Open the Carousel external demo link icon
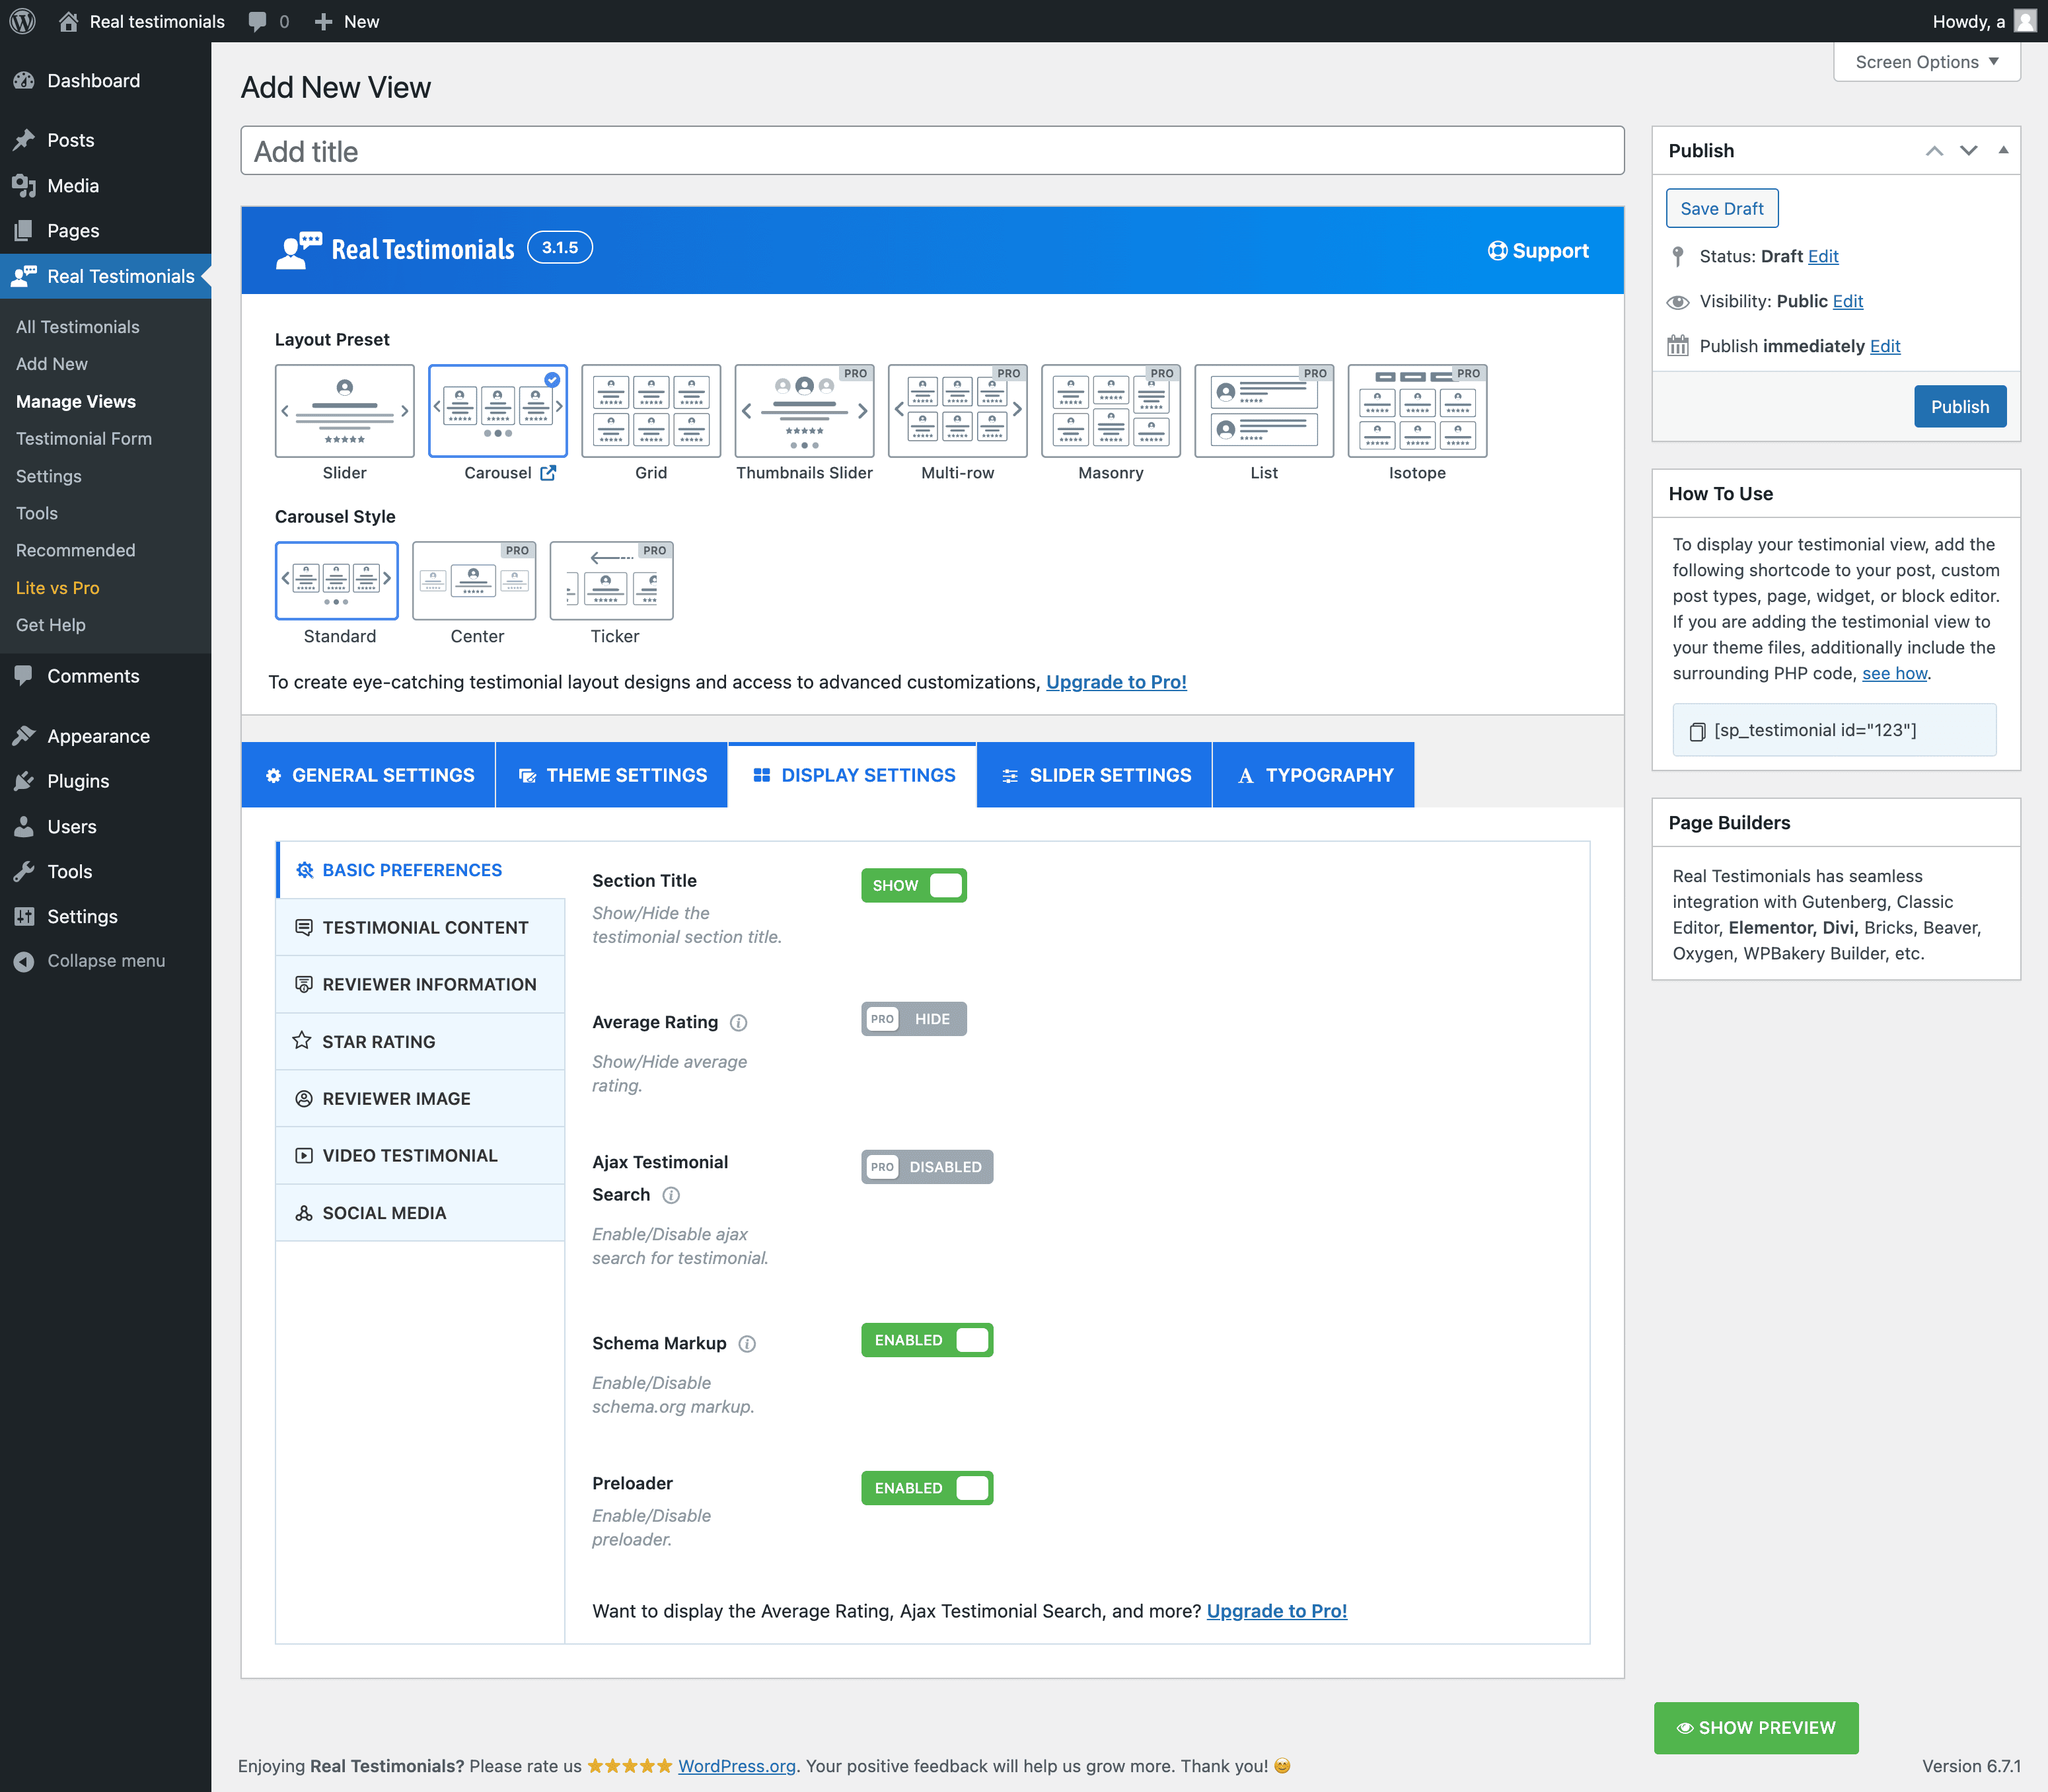 [548, 473]
